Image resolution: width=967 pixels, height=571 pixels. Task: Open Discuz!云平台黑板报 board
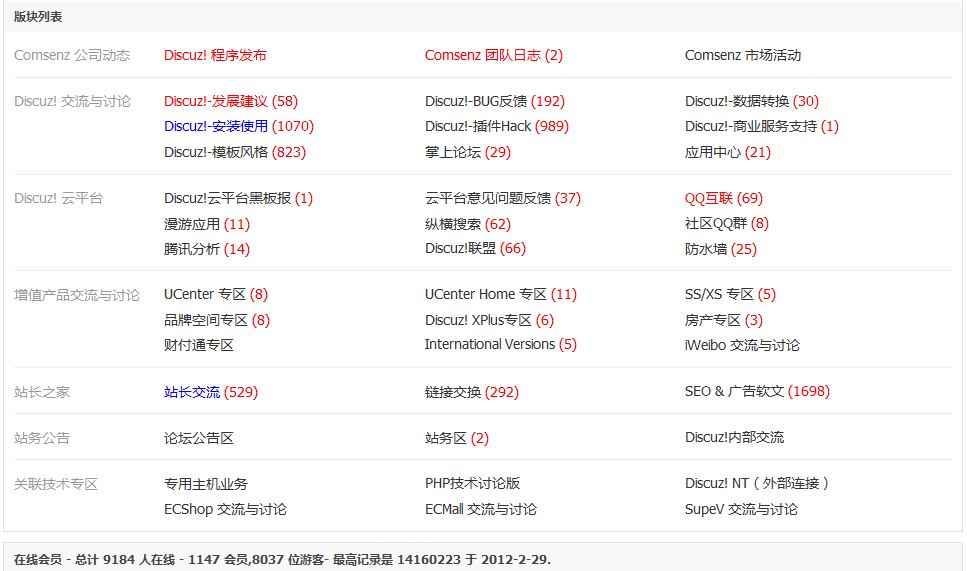(228, 199)
